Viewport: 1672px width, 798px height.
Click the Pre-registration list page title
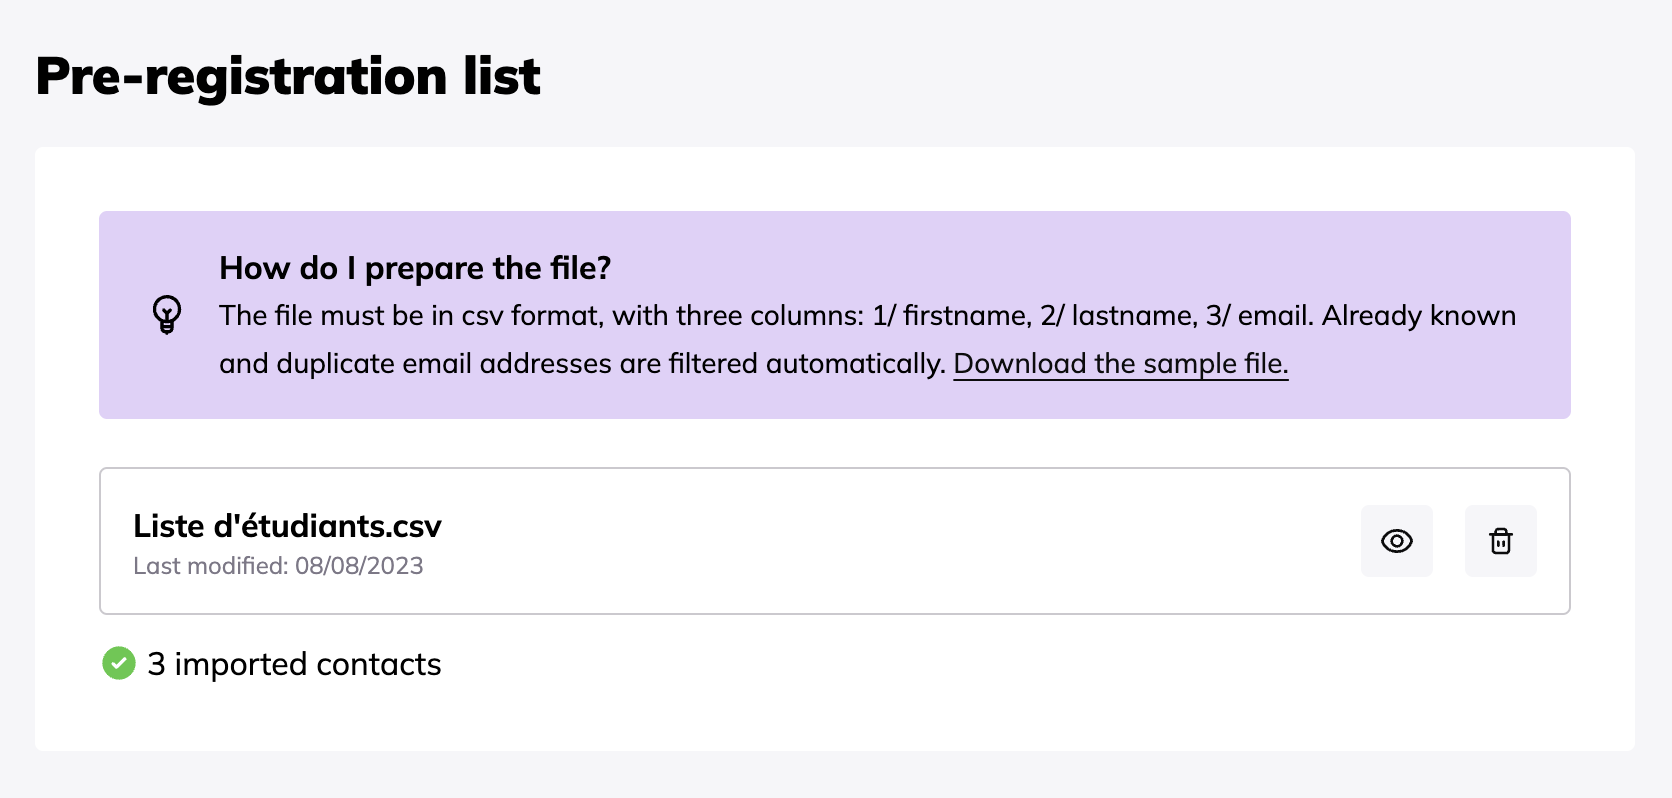coord(288,76)
